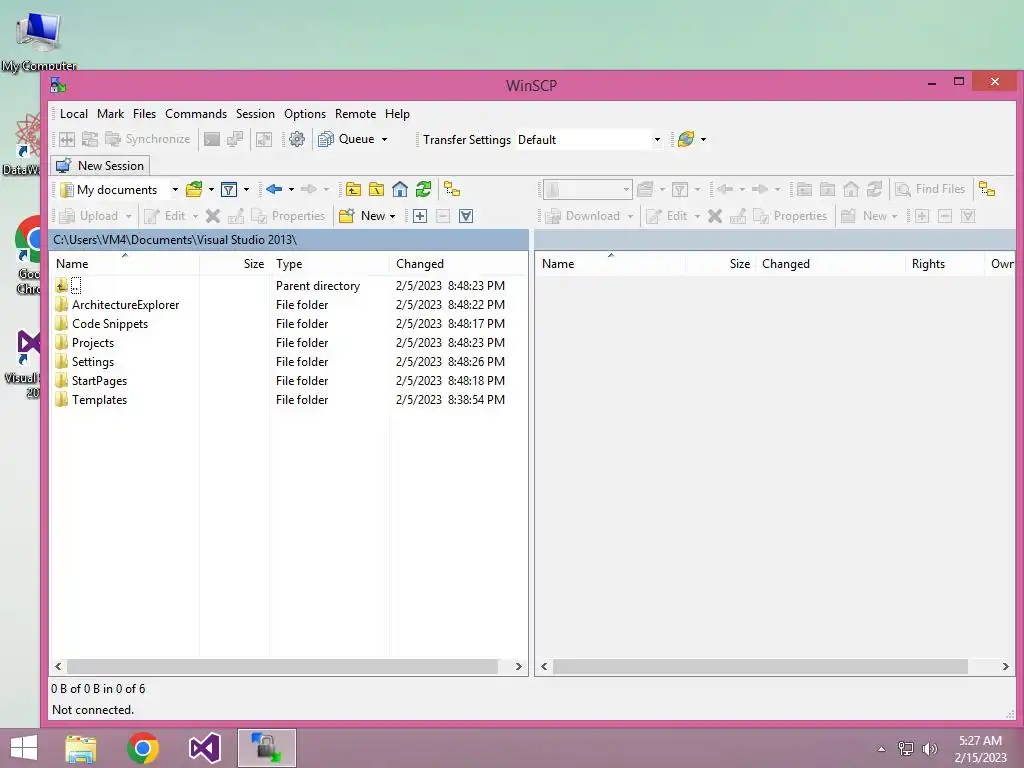Click the remote home directory icon

coord(851,189)
